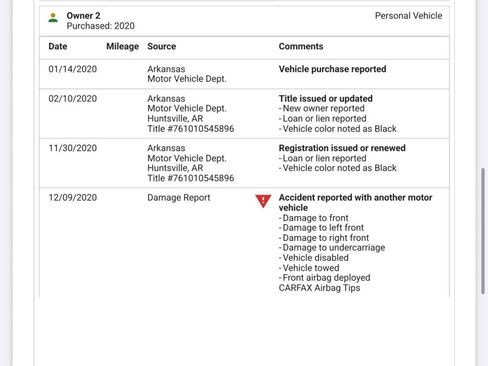Select the Date column header
The height and width of the screenshot is (366, 488).
(58, 46)
